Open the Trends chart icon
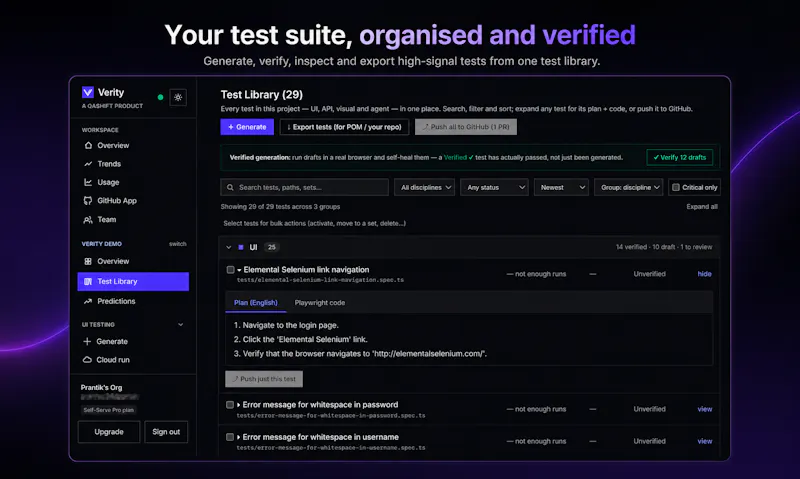 (88, 164)
